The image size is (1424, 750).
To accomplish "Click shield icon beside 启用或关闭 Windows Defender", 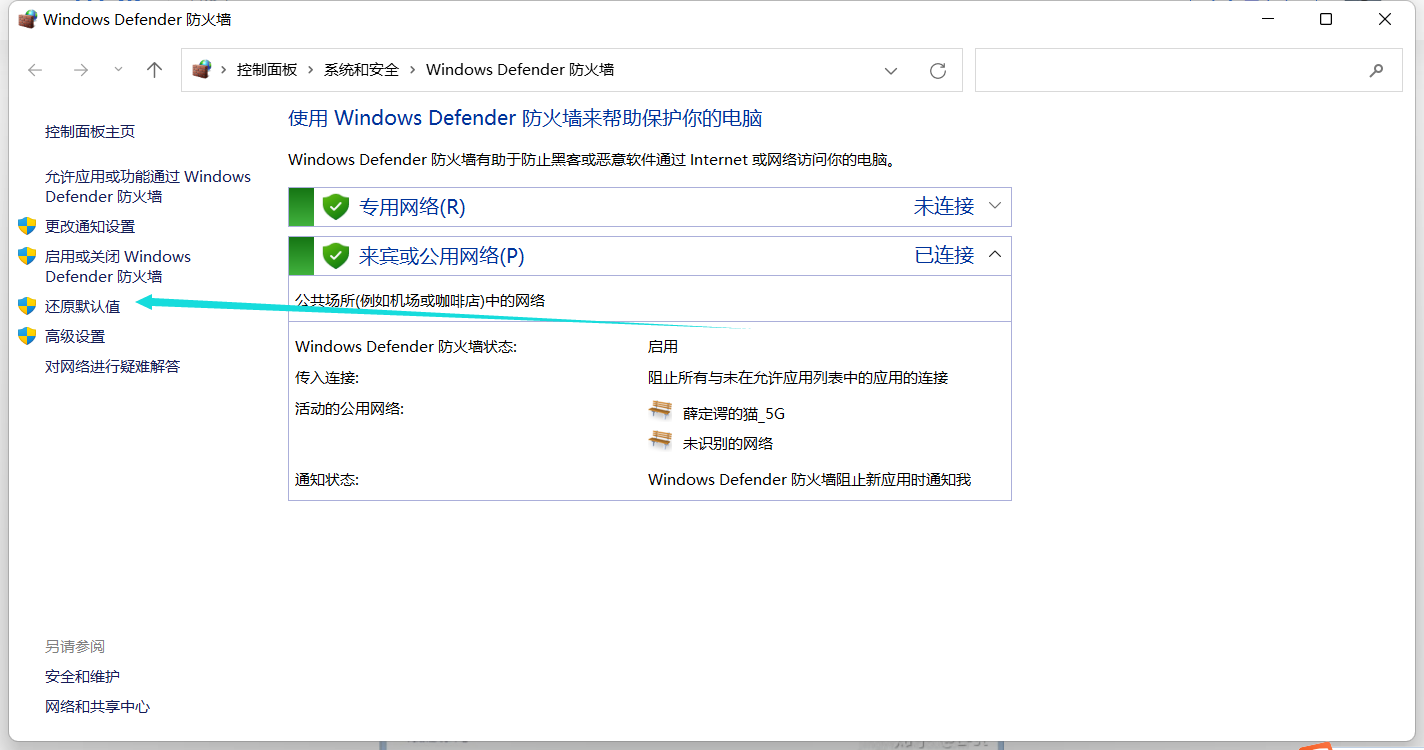I will click(x=27, y=256).
